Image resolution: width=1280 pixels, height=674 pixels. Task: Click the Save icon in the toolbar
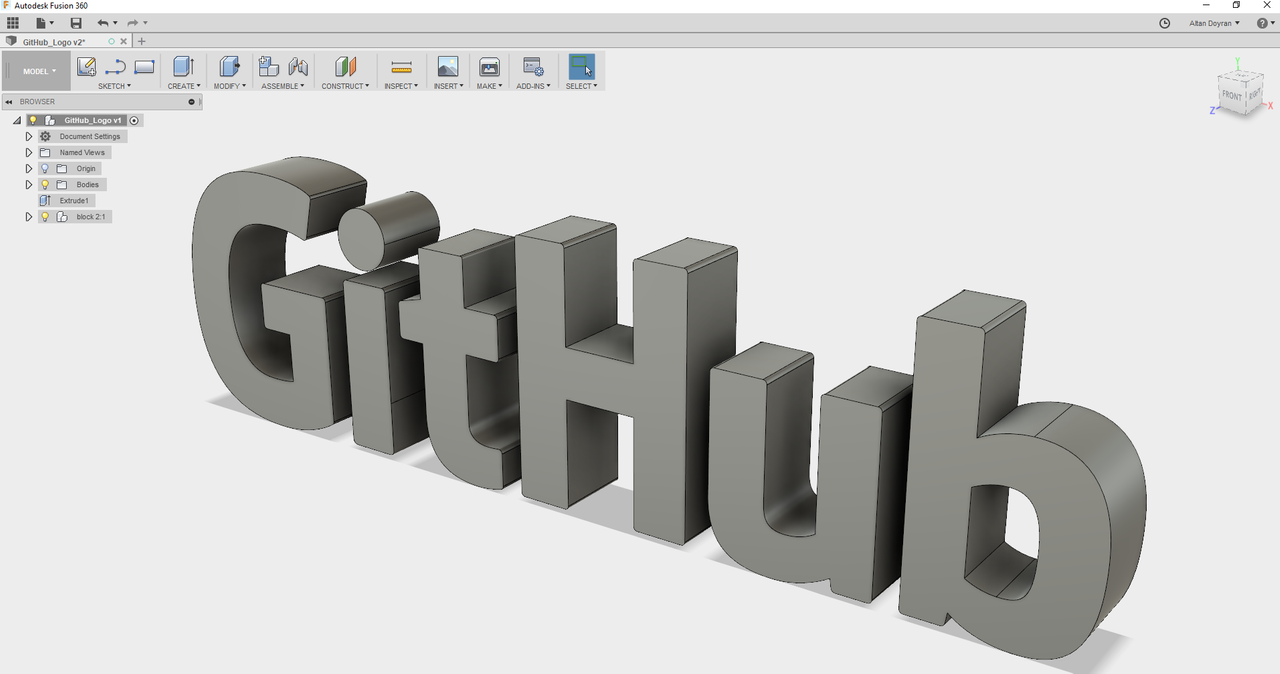click(x=75, y=22)
